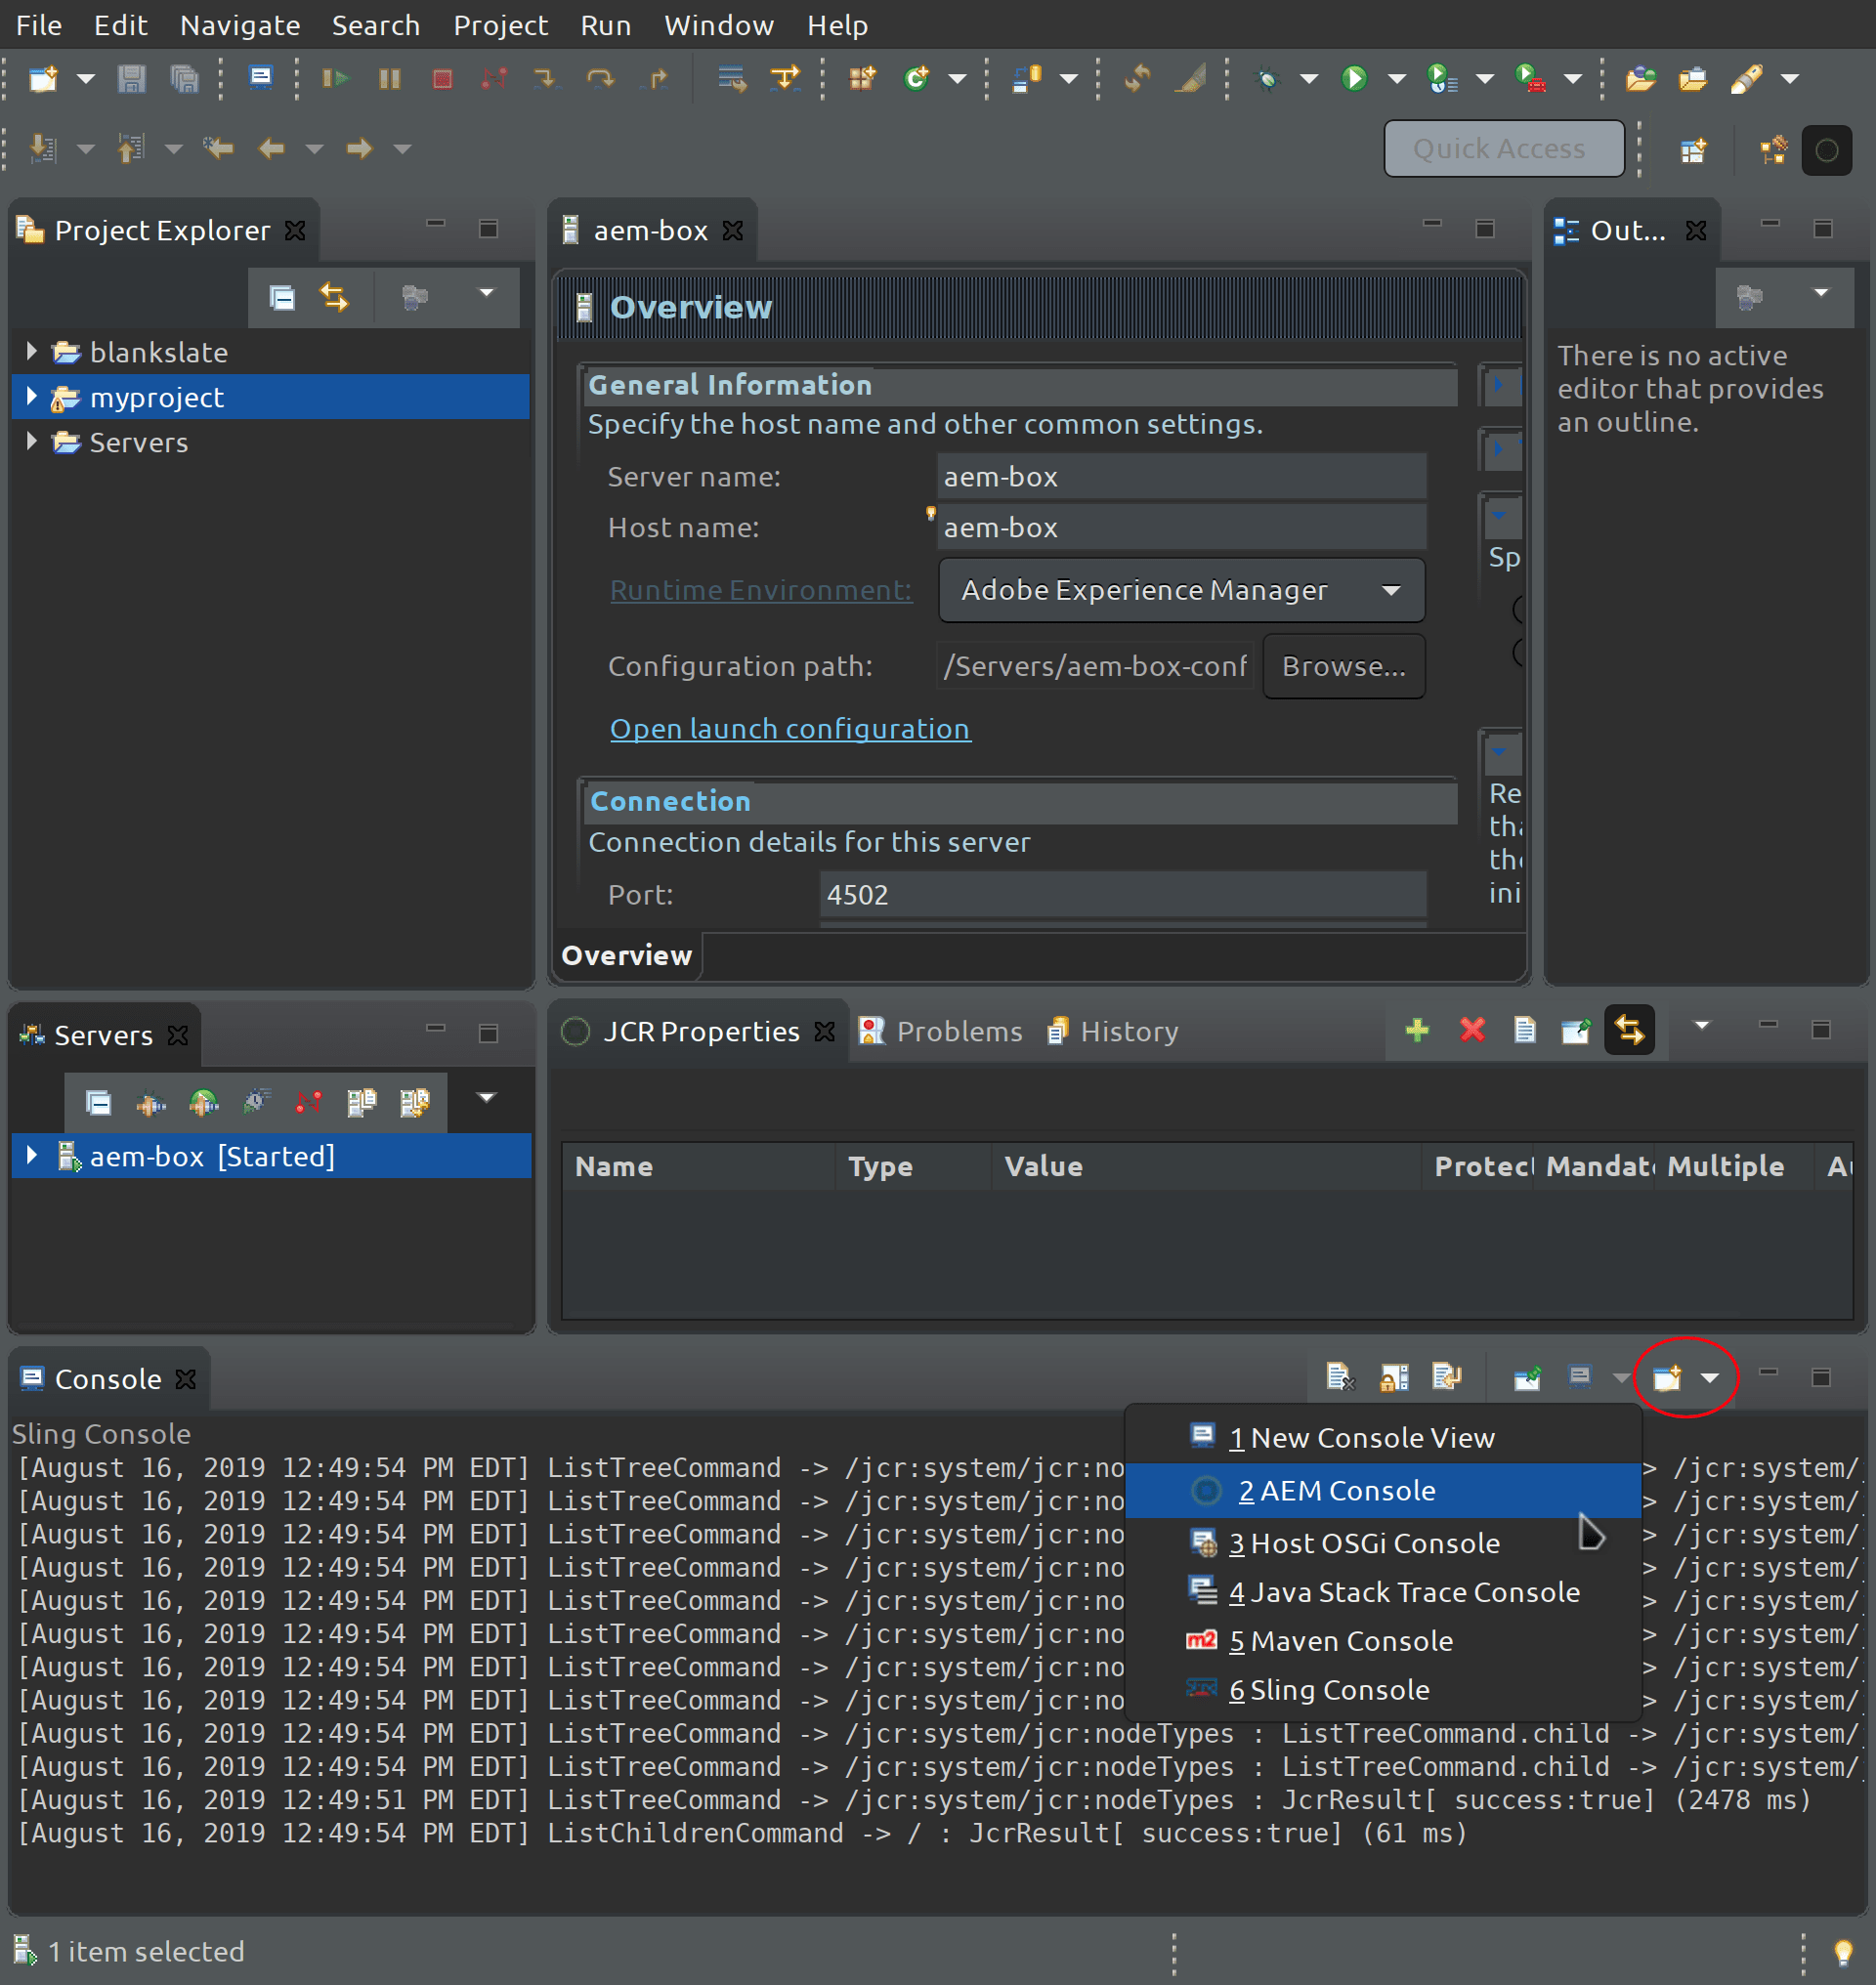Click the tip lightbulb in status bar
Screen dimensions: 1876x1985
(x=1842, y=1951)
